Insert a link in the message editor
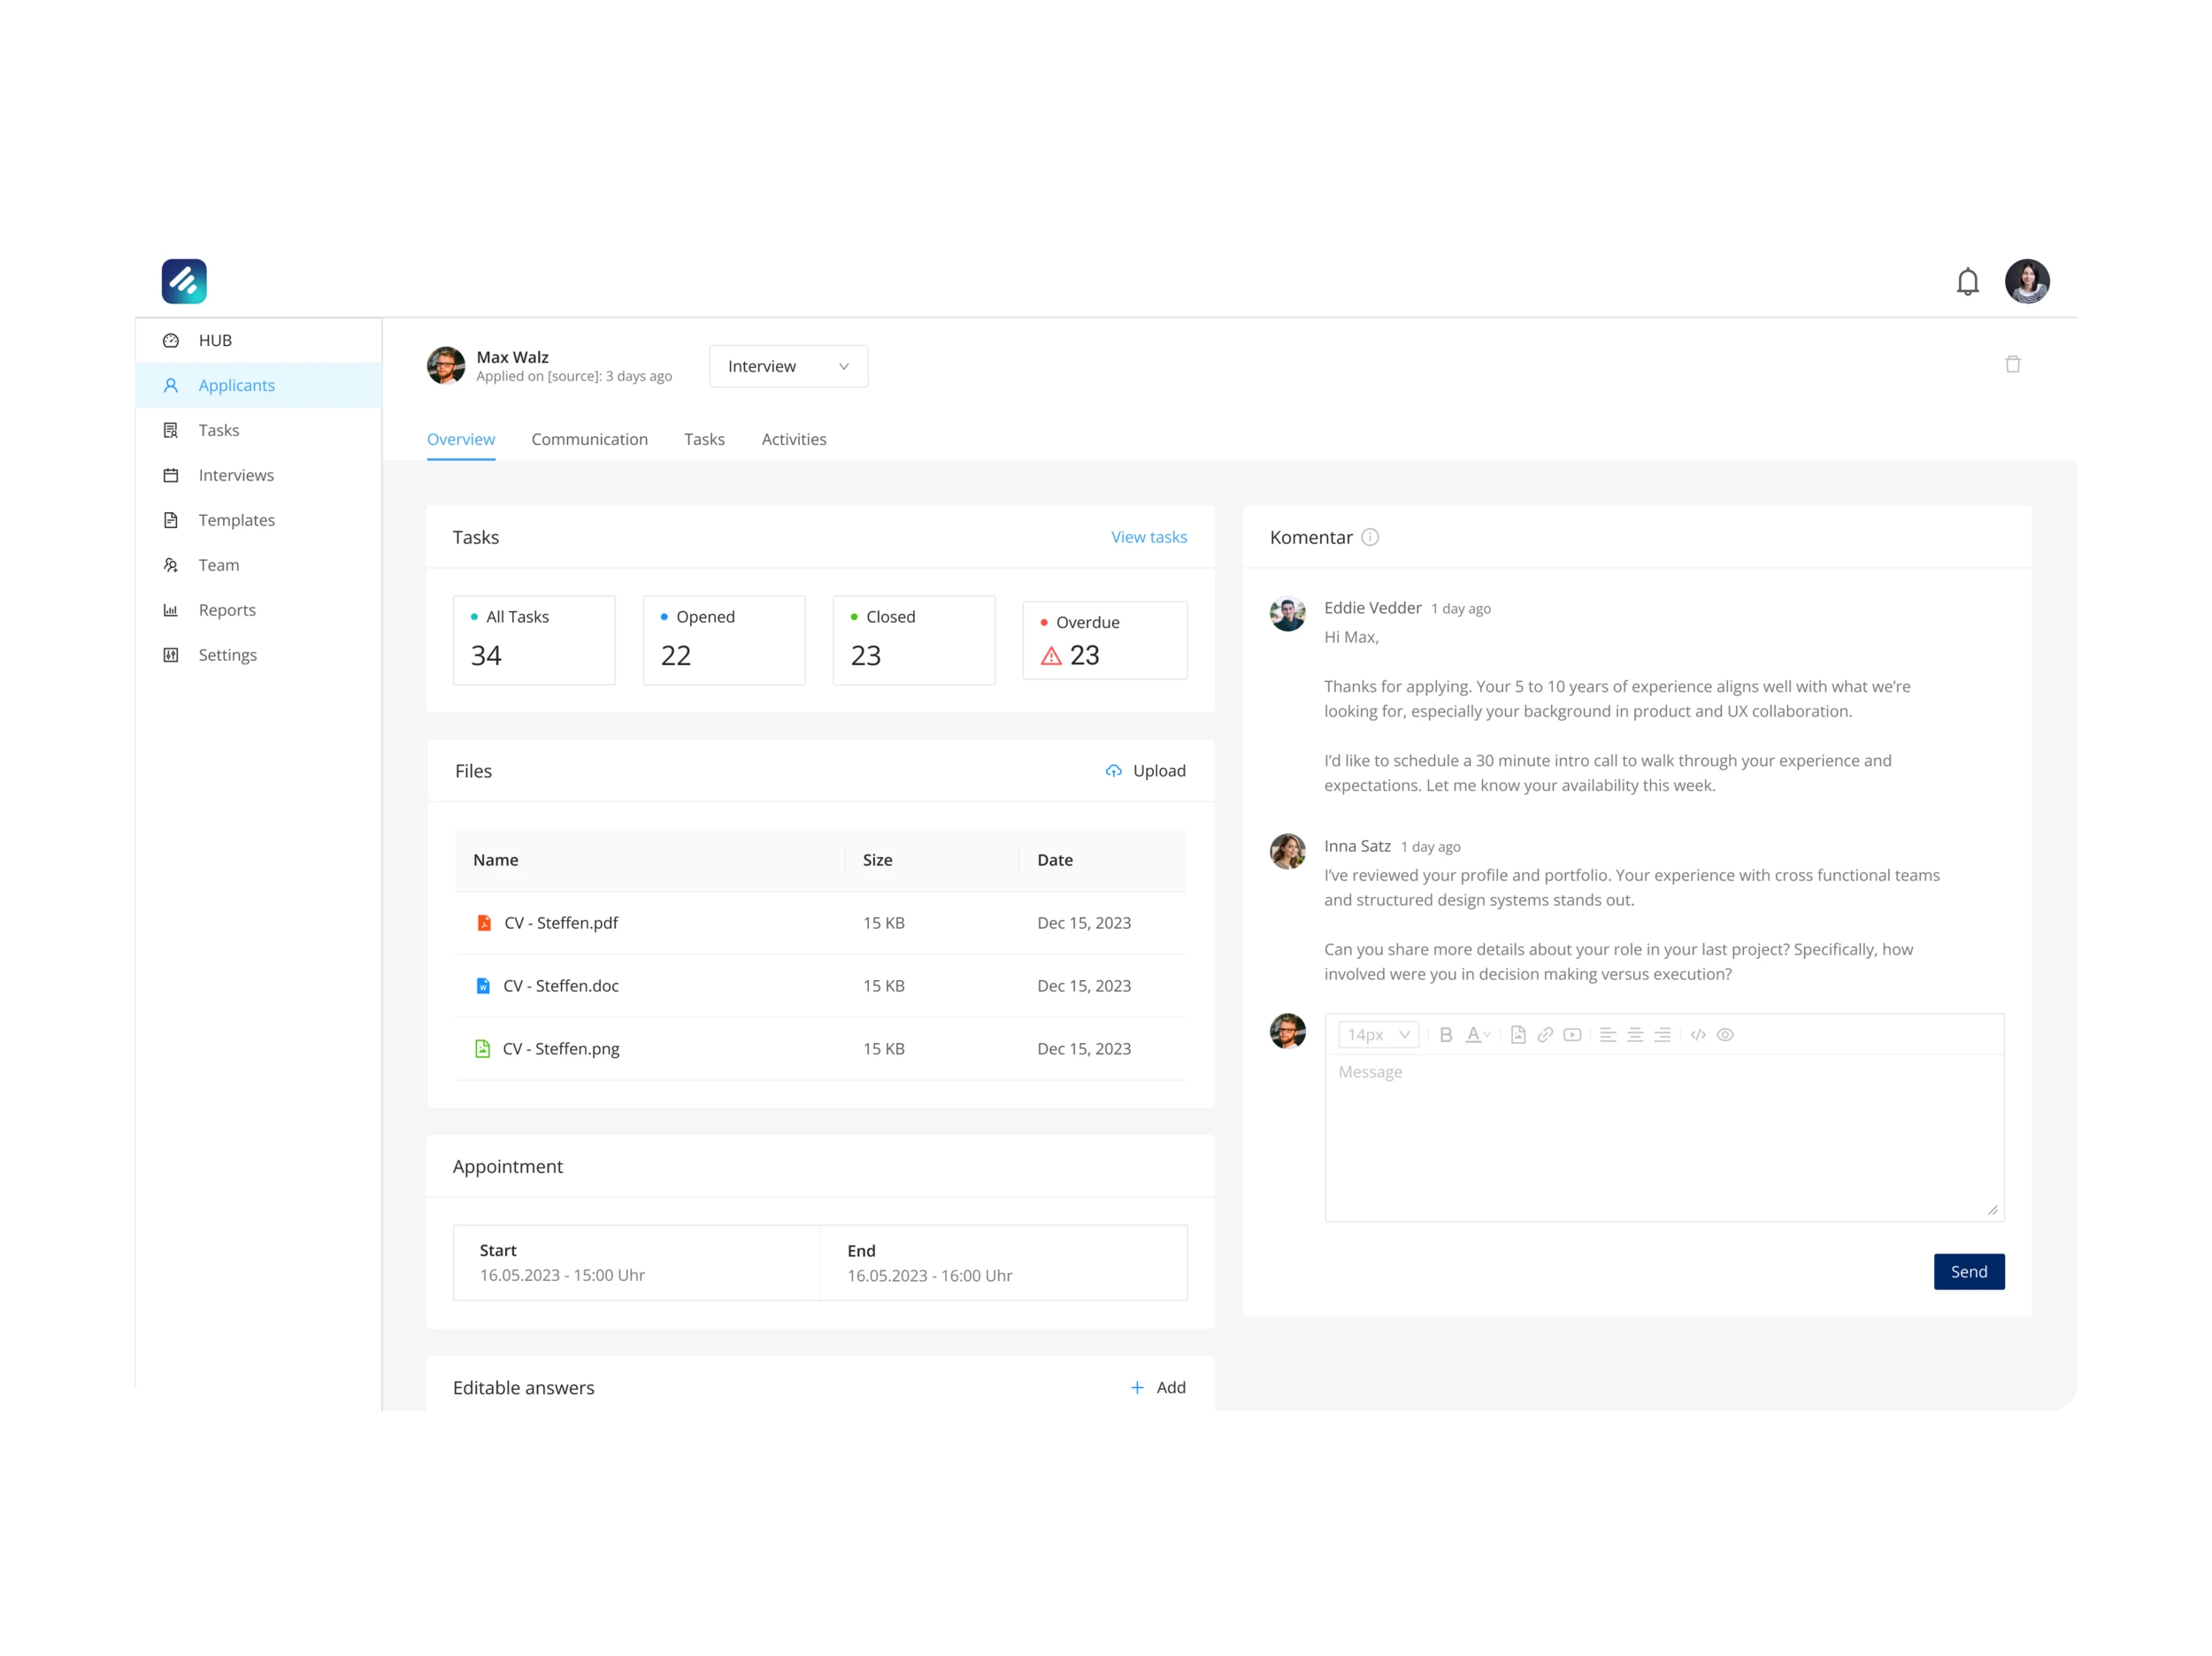Viewport: 2212px width, 1656px height. click(x=1545, y=1035)
